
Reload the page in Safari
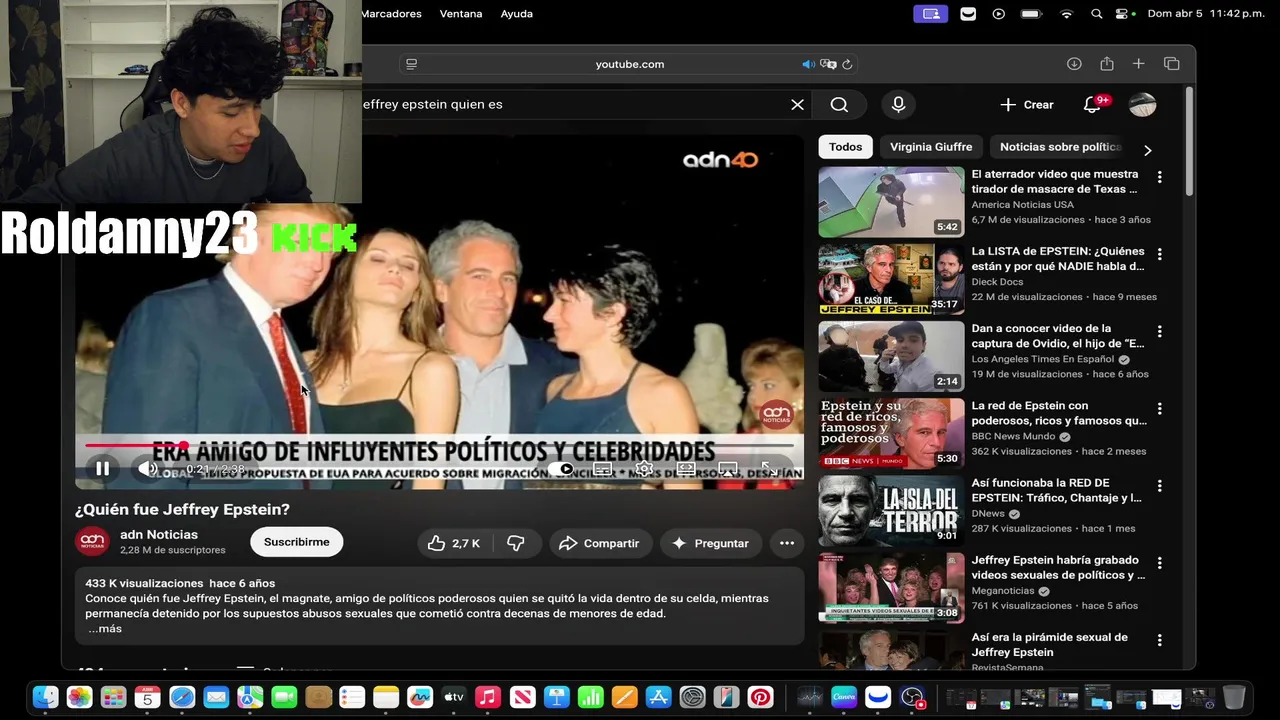coord(847,64)
